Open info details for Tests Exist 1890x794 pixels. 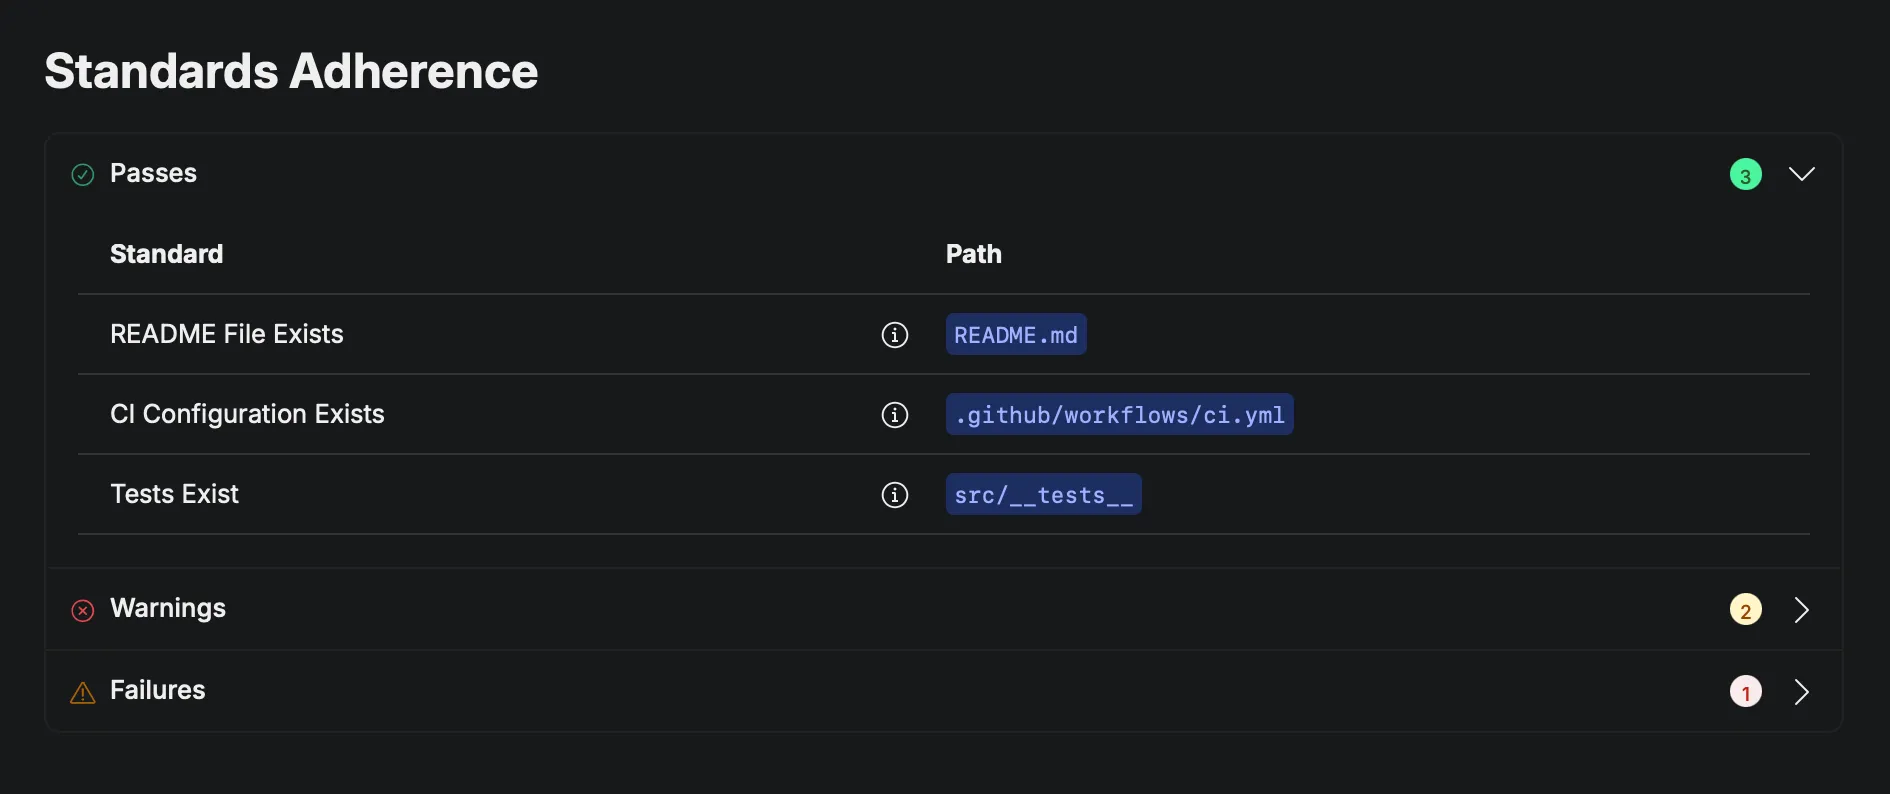coord(894,495)
